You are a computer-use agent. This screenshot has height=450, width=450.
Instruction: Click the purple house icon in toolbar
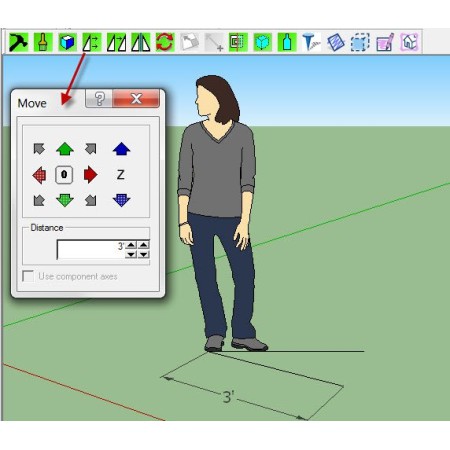409,42
